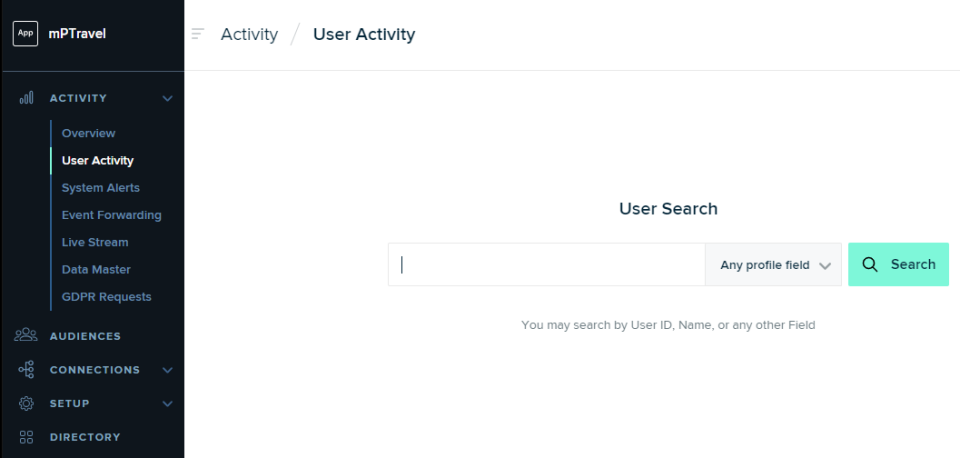Select System Alerts in sidebar

click(x=100, y=188)
